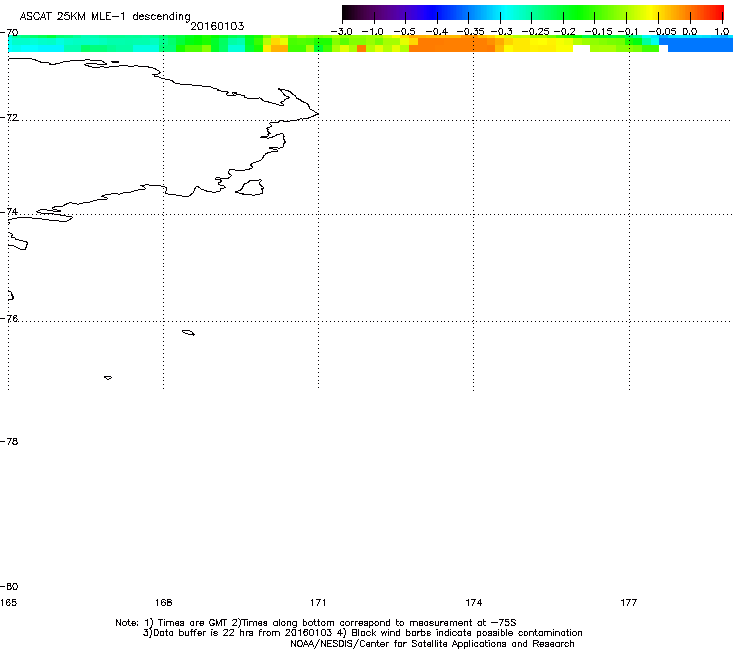Image resolution: width=740 pixels, height=650 pixels.
Task: Click the 165 longitude label
Action: coord(8,602)
